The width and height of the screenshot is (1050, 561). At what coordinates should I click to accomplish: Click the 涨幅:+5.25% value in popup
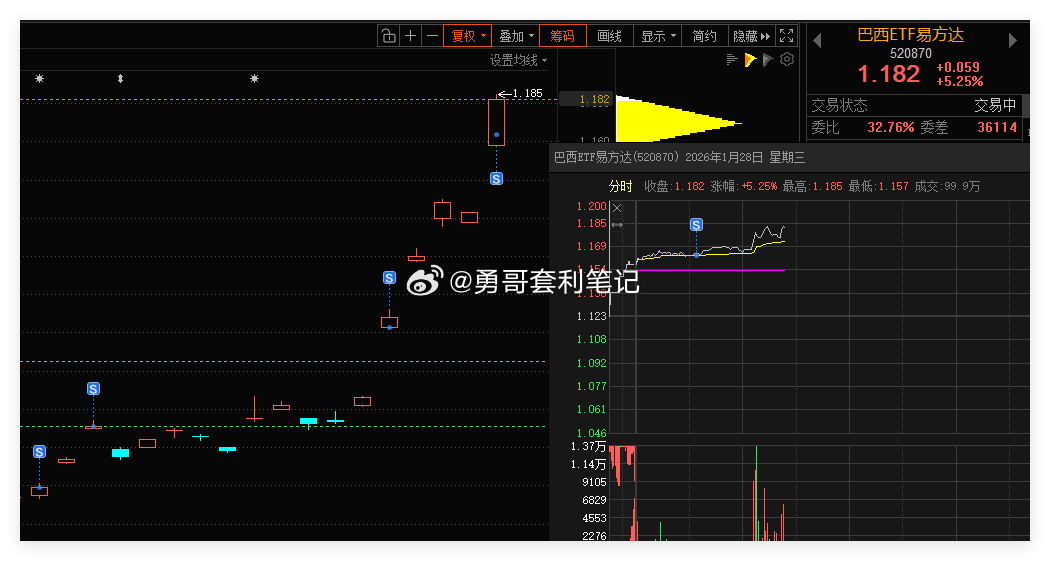[744, 186]
